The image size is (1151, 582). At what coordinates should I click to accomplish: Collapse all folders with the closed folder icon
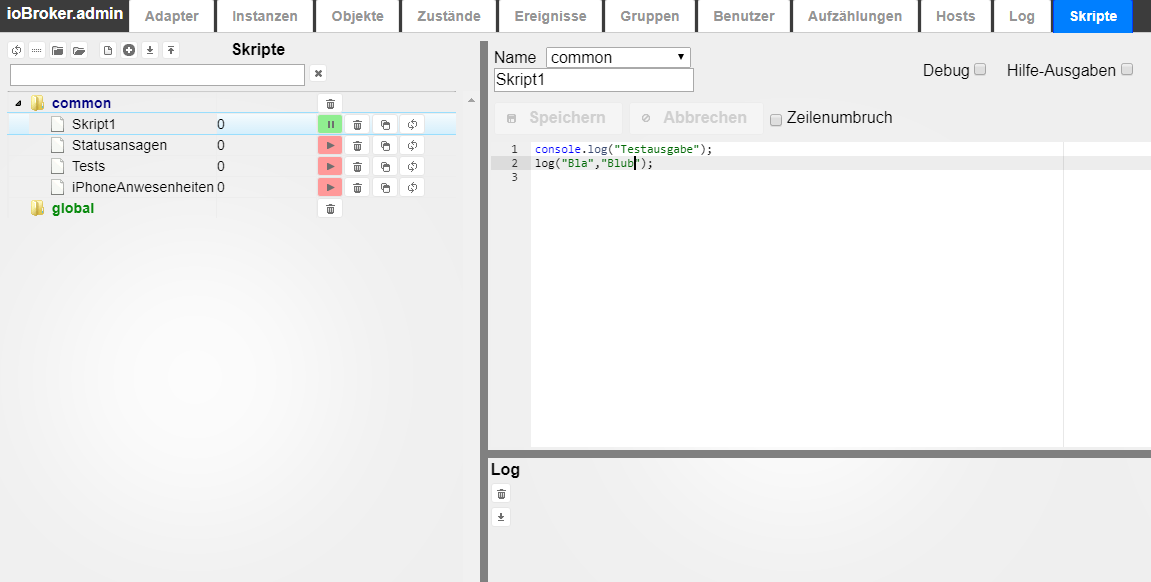tap(57, 50)
